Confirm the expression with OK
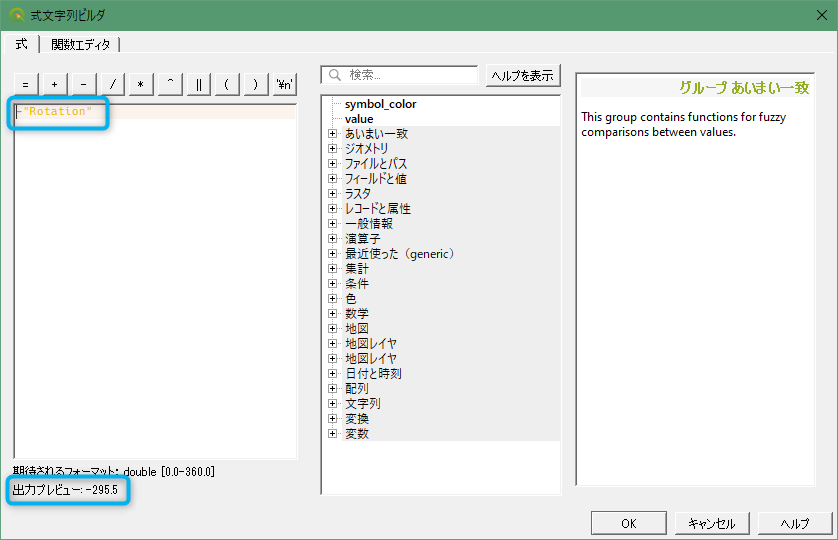The width and height of the screenshot is (838, 540). pos(628,524)
